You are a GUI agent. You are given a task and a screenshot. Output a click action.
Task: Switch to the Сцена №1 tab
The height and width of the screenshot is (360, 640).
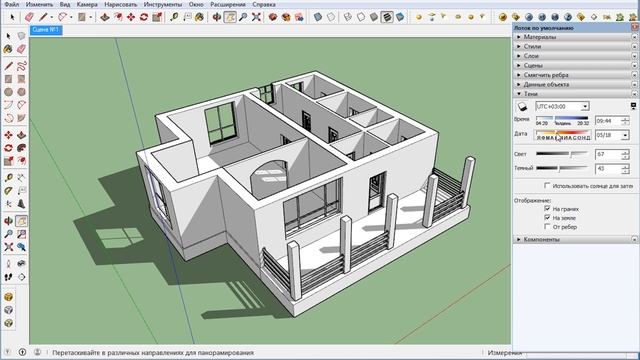(46, 30)
